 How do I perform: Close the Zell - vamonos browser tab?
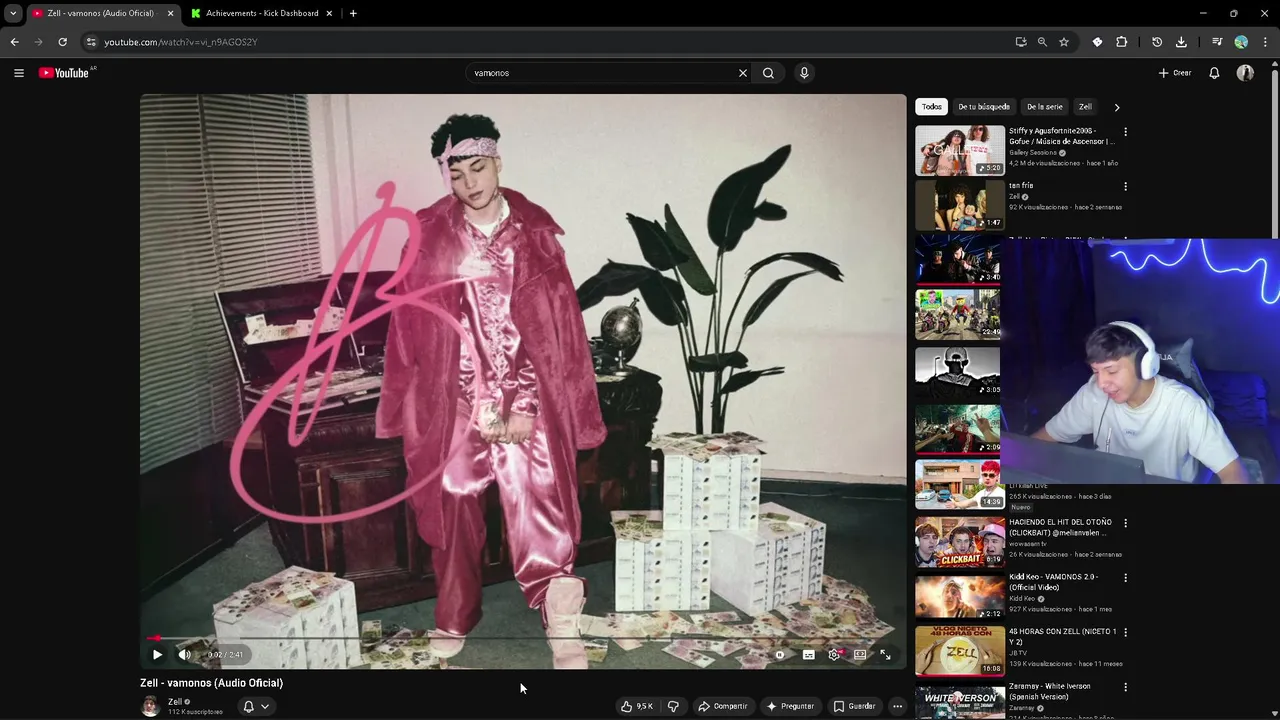[x=170, y=13]
